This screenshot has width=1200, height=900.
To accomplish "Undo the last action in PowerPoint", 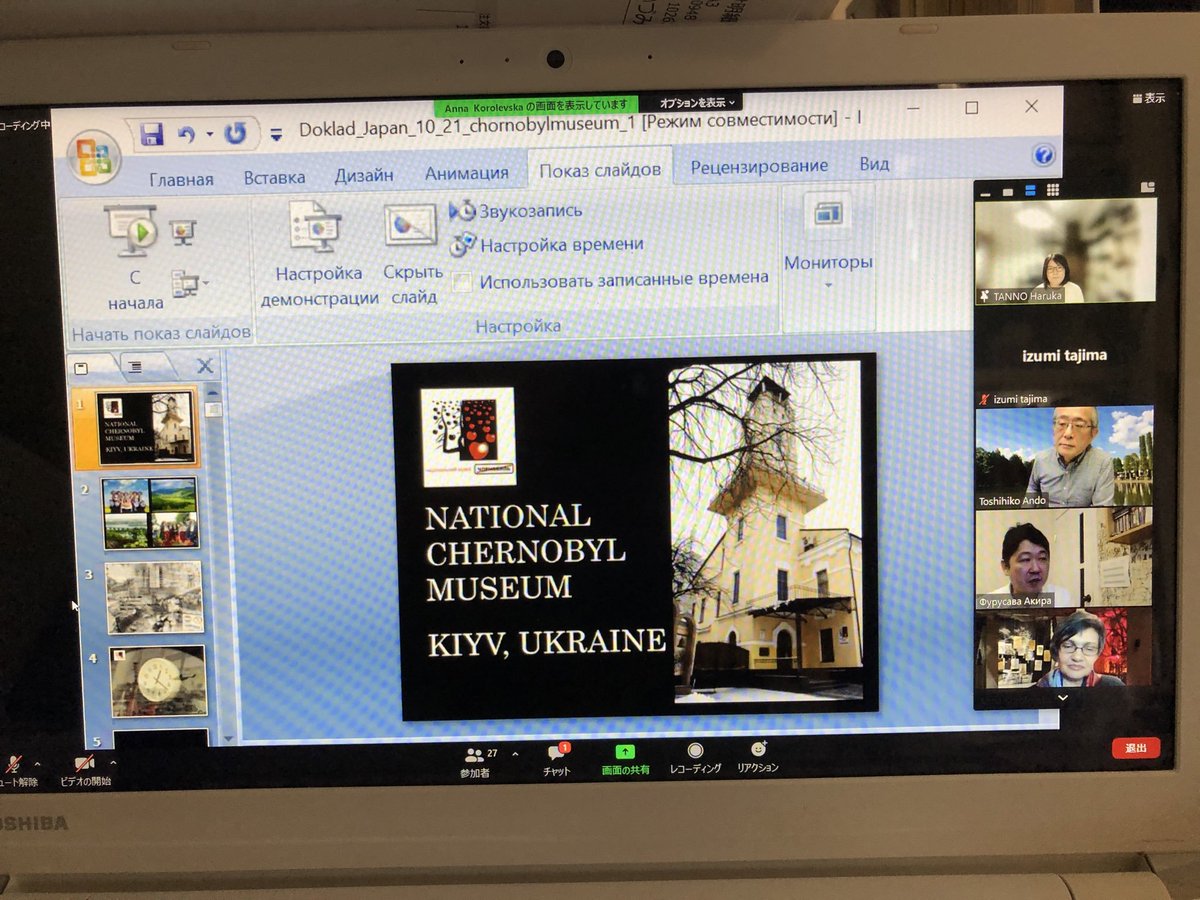I will tap(186, 134).
